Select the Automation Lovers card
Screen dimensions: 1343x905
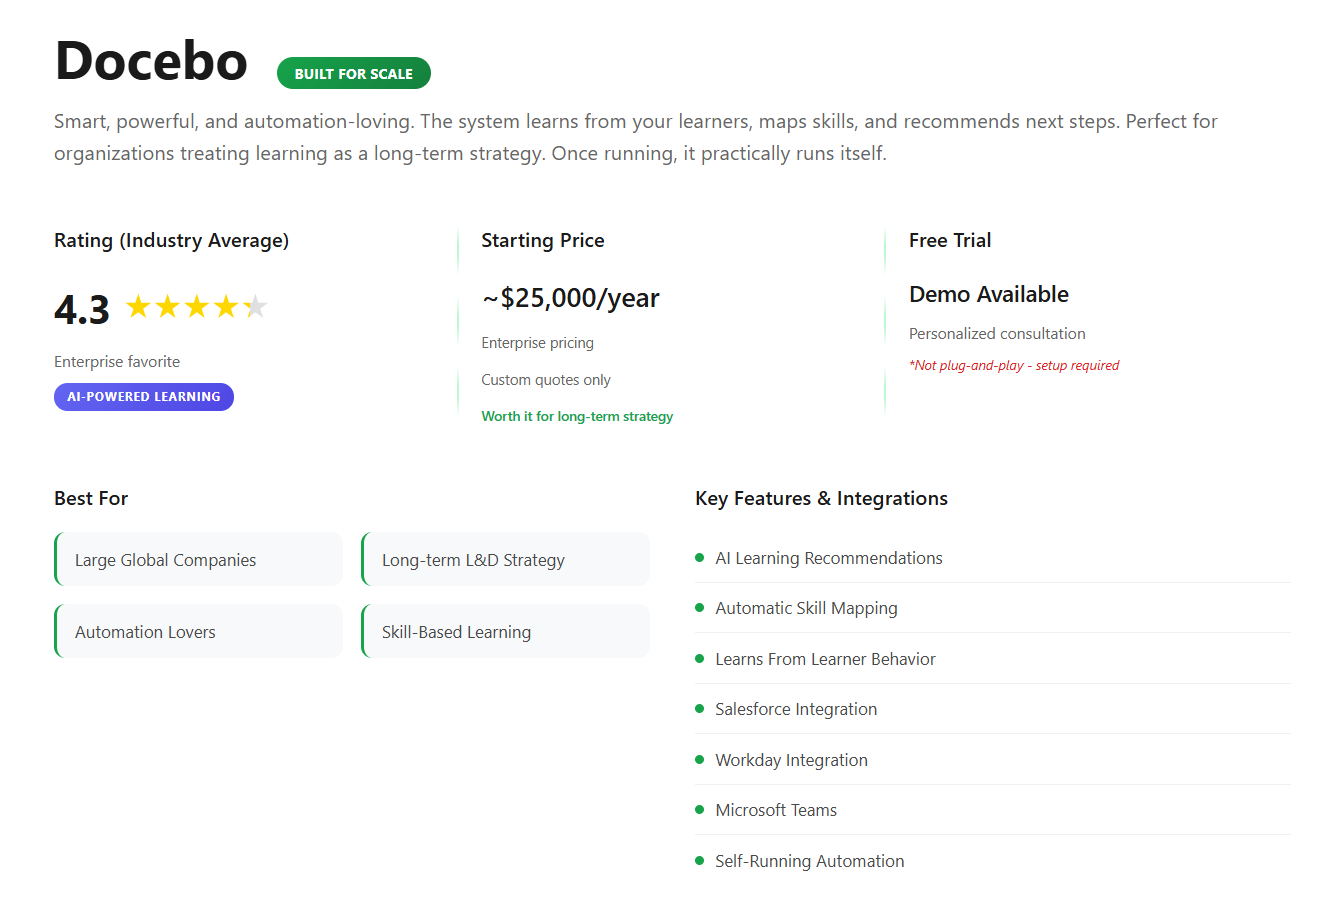[199, 631]
